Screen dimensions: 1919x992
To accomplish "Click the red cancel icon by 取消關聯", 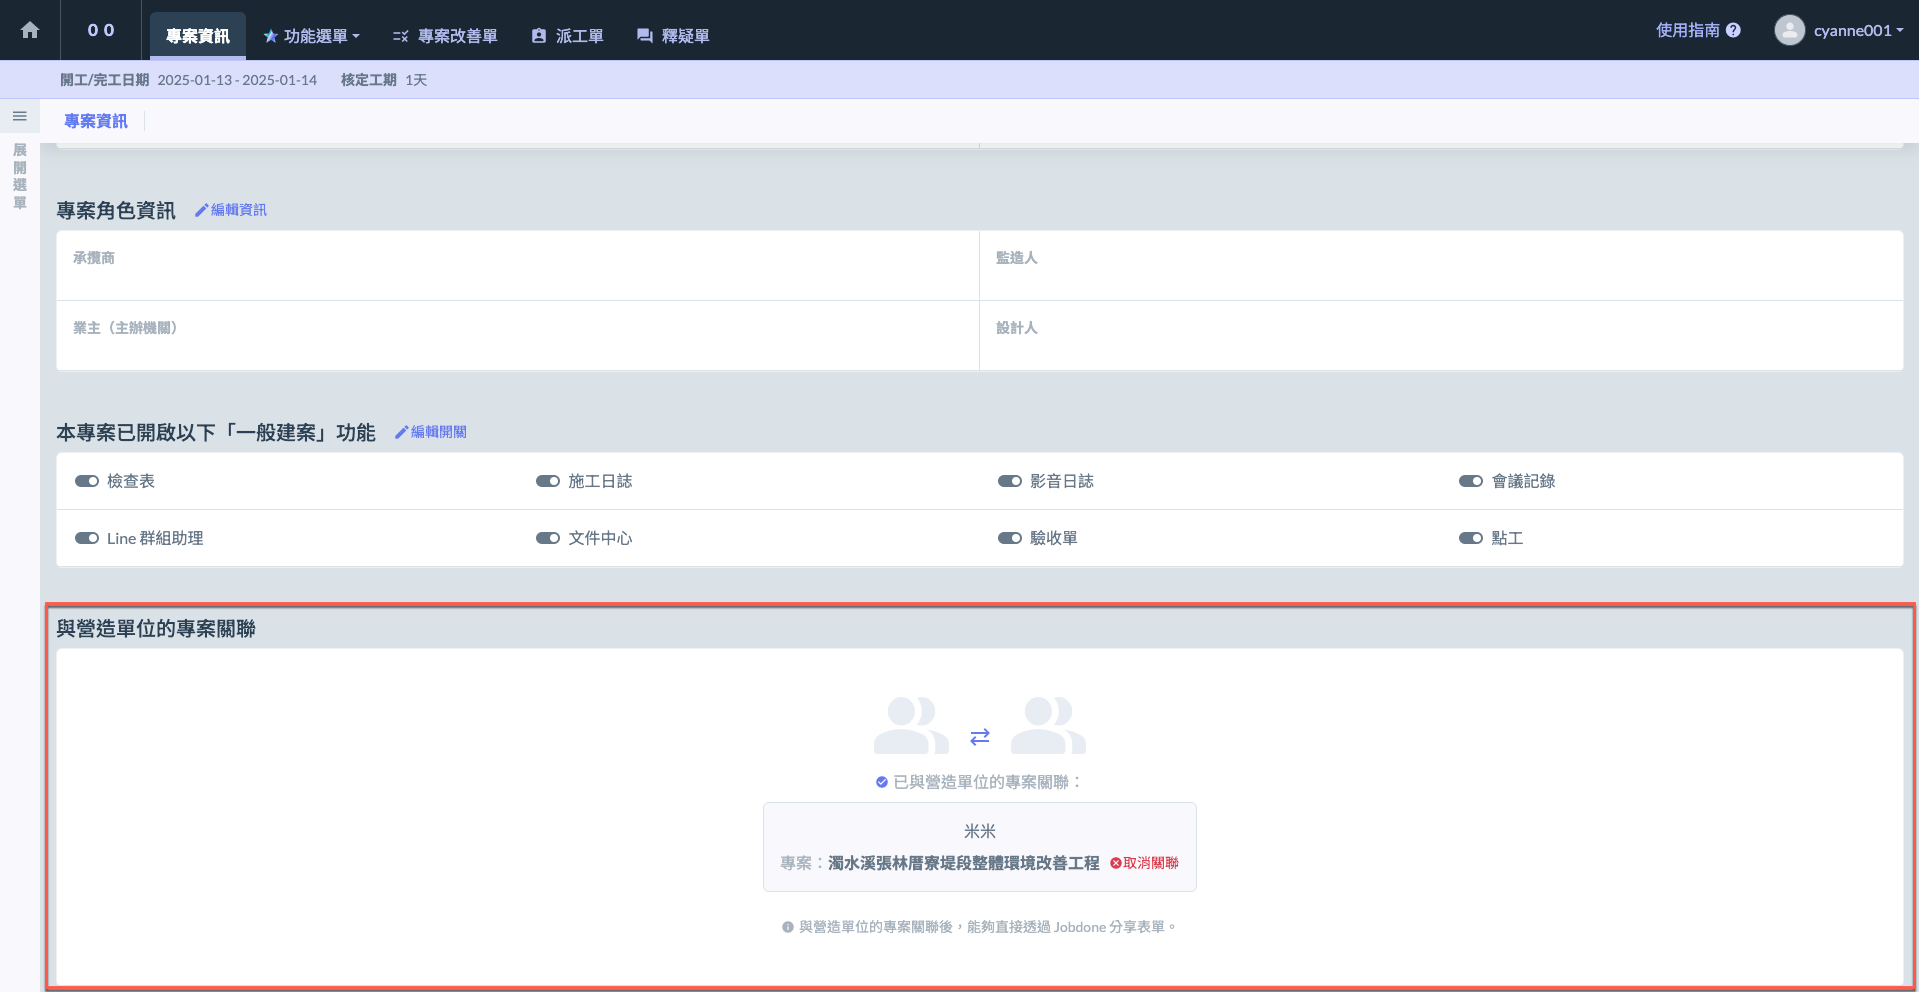I will point(1116,863).
